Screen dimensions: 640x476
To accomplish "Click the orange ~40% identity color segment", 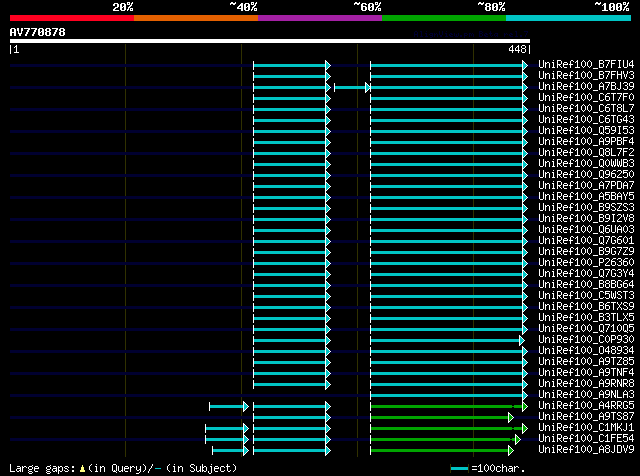I will point(196,18).
